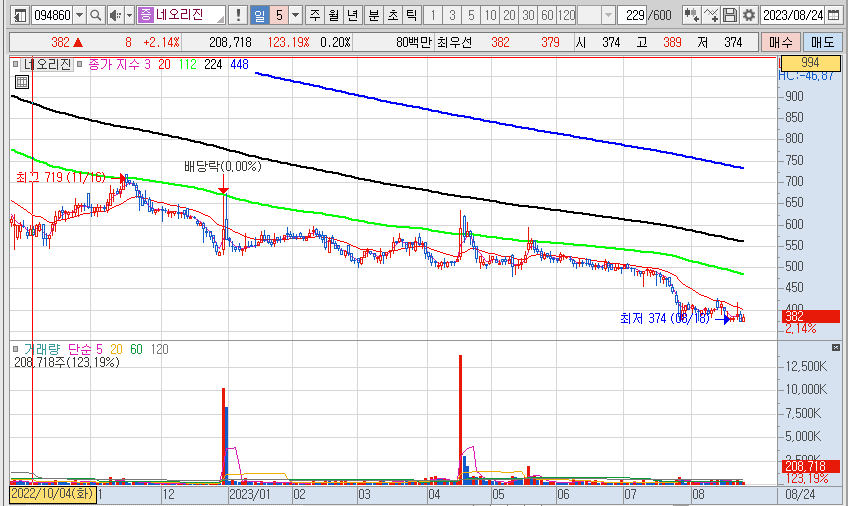The height and width of the screenshot is (506, 848).
Task: Click the yellow 994 price scale label
Action: (810, 63)
